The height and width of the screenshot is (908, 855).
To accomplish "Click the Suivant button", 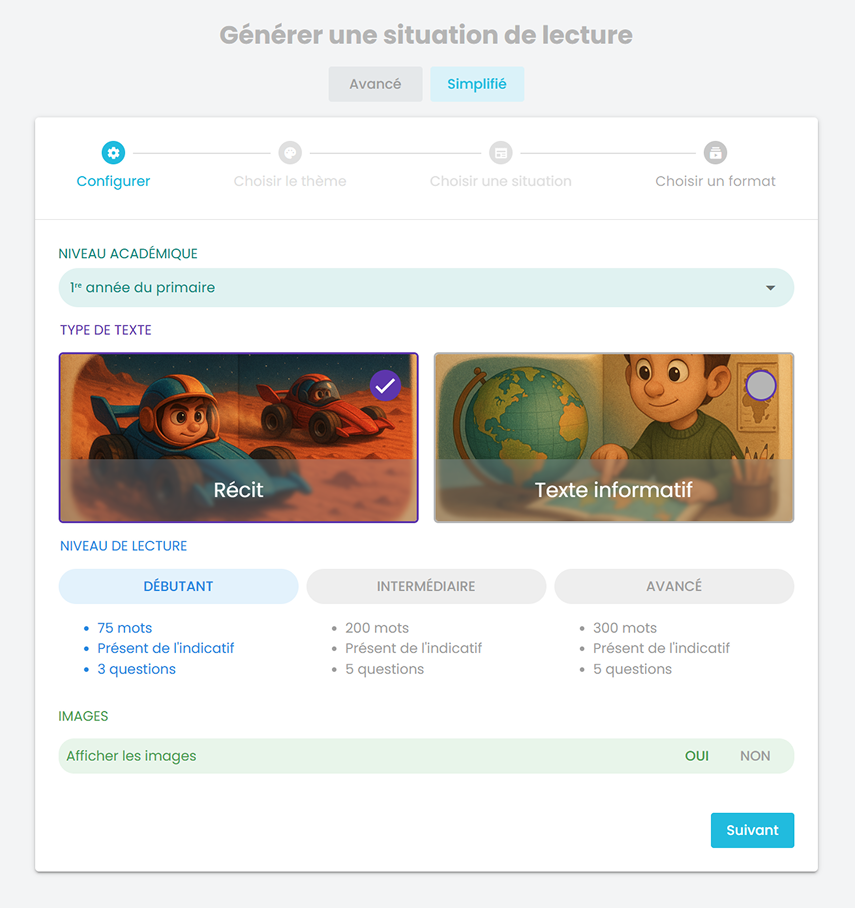I will click(x=752, y=830).
